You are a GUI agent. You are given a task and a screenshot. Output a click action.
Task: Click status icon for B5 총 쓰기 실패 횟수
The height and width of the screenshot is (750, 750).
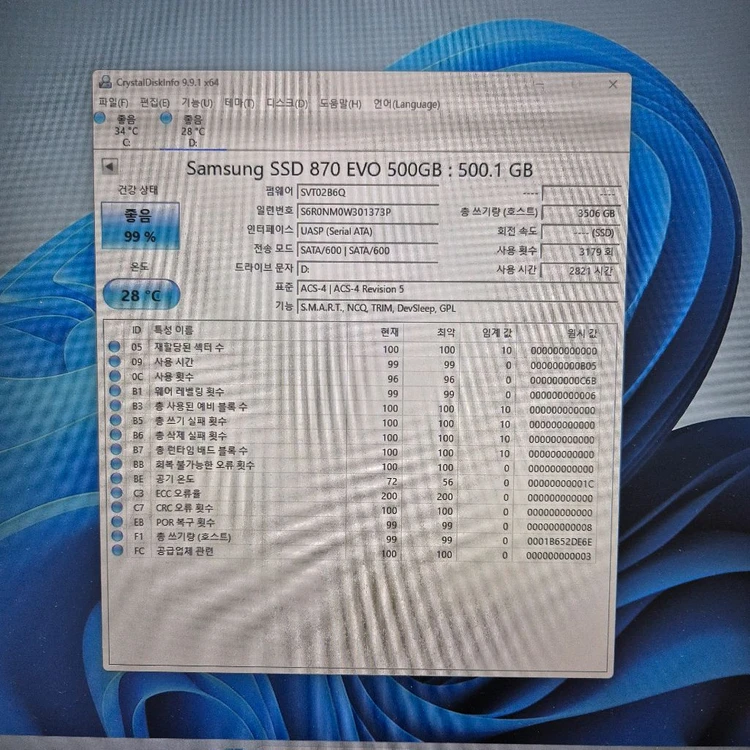pos(116,420)
